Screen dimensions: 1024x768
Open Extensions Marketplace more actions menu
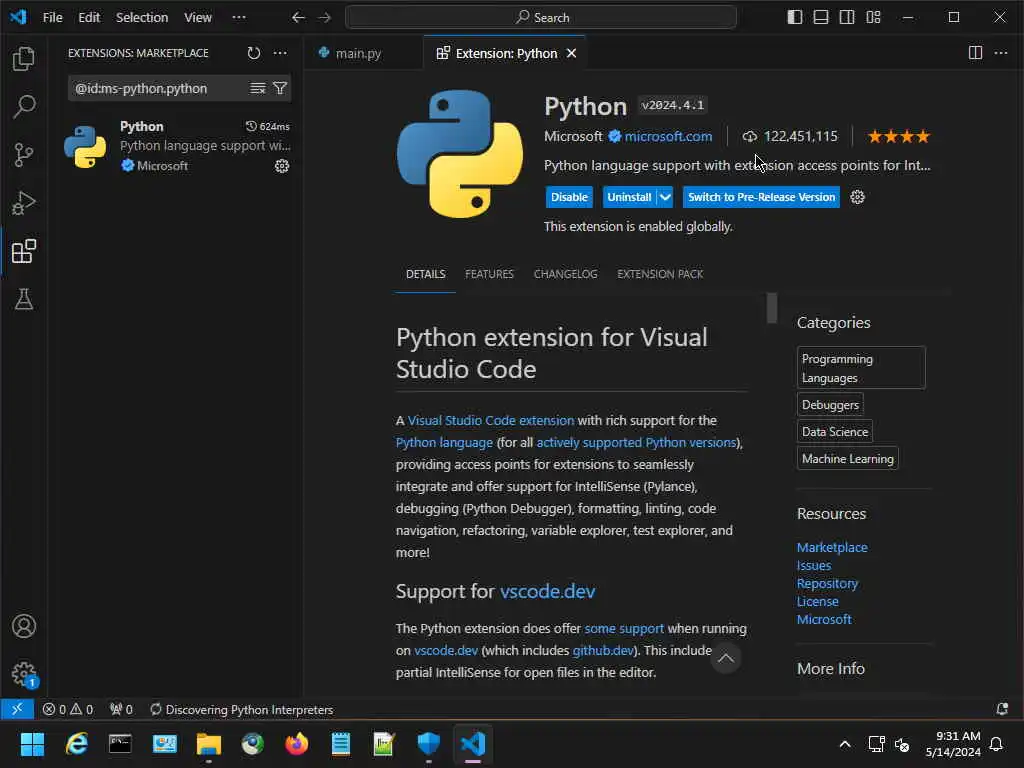coord(280,53)
